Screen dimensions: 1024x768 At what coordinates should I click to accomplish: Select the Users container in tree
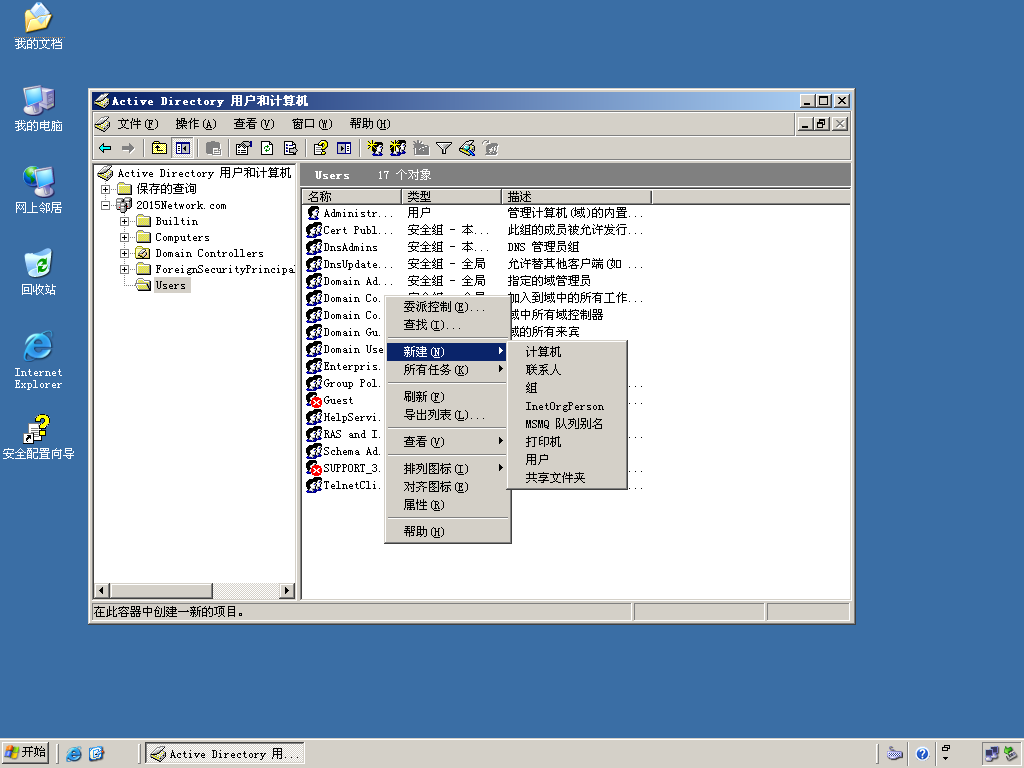click(170, 285)
